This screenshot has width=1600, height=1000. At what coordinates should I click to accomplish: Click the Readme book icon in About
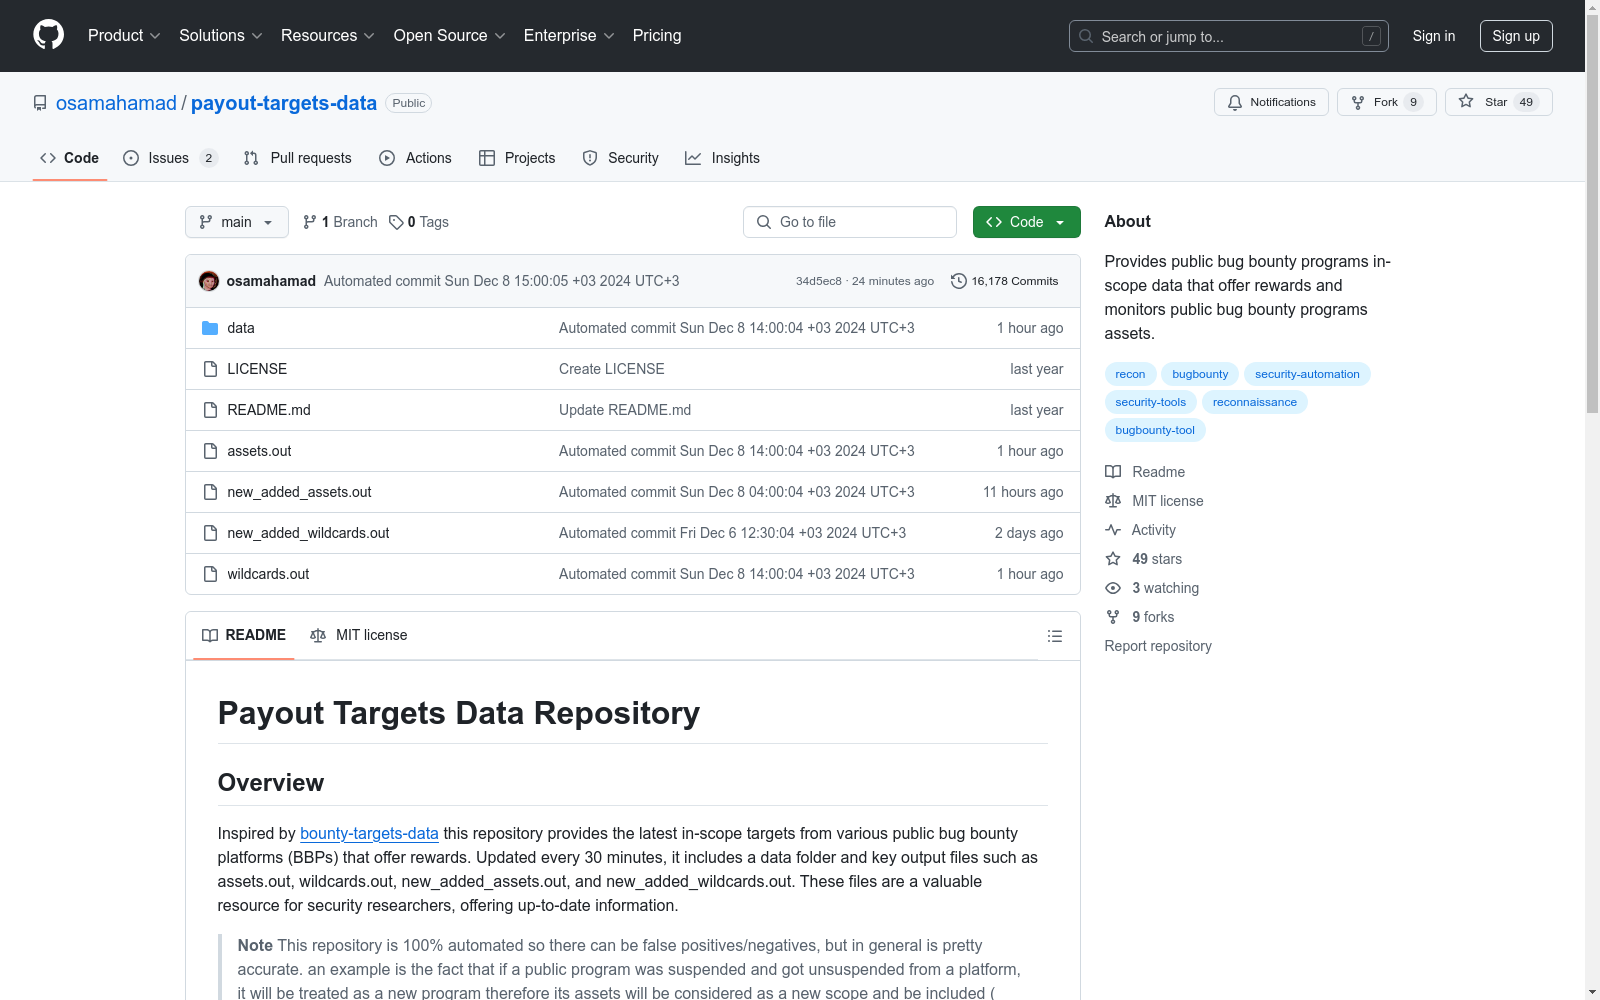(x=1113, y=472)
